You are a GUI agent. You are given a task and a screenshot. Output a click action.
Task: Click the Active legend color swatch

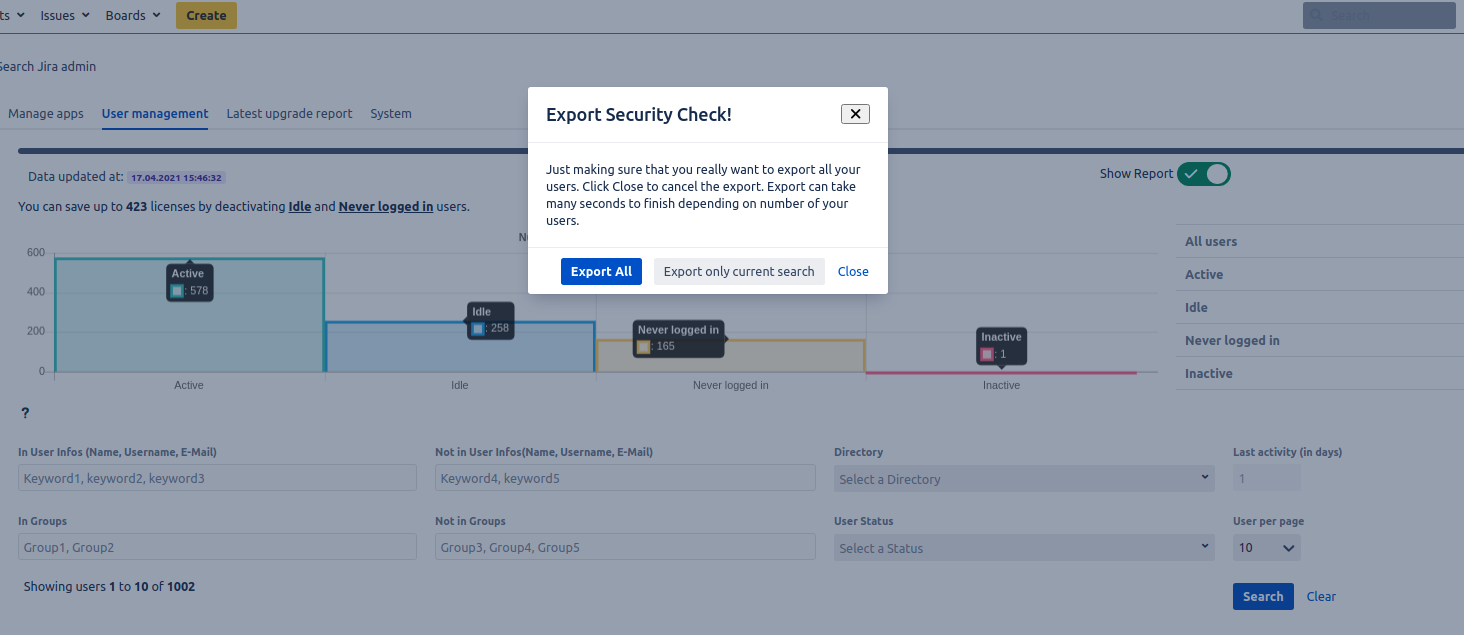(177, 291)
